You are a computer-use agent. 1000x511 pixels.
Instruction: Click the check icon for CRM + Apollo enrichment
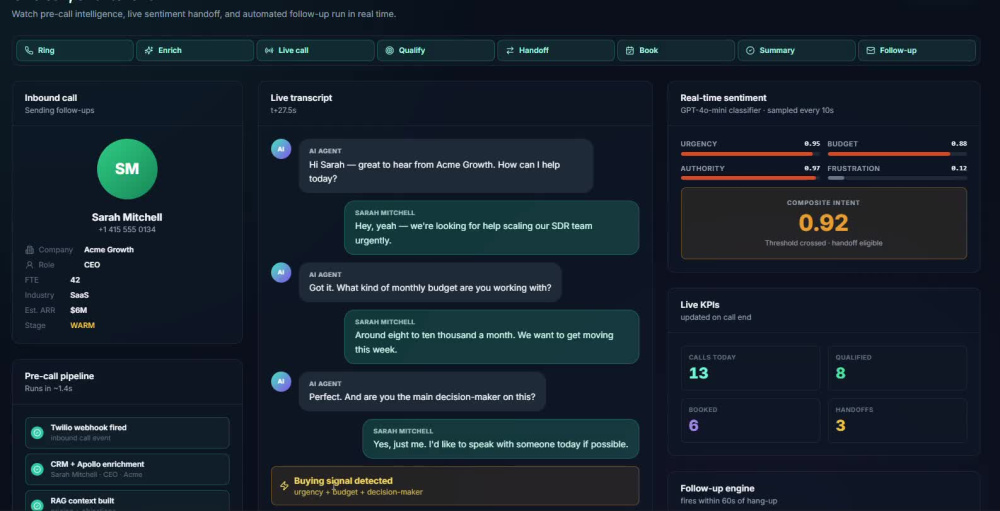point(37,469)
